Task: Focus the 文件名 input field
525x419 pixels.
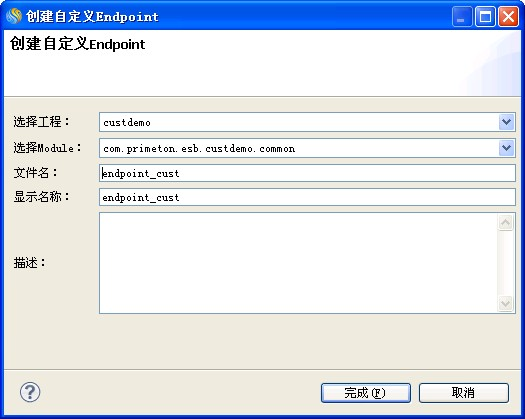Action: (x=307, y=173)
